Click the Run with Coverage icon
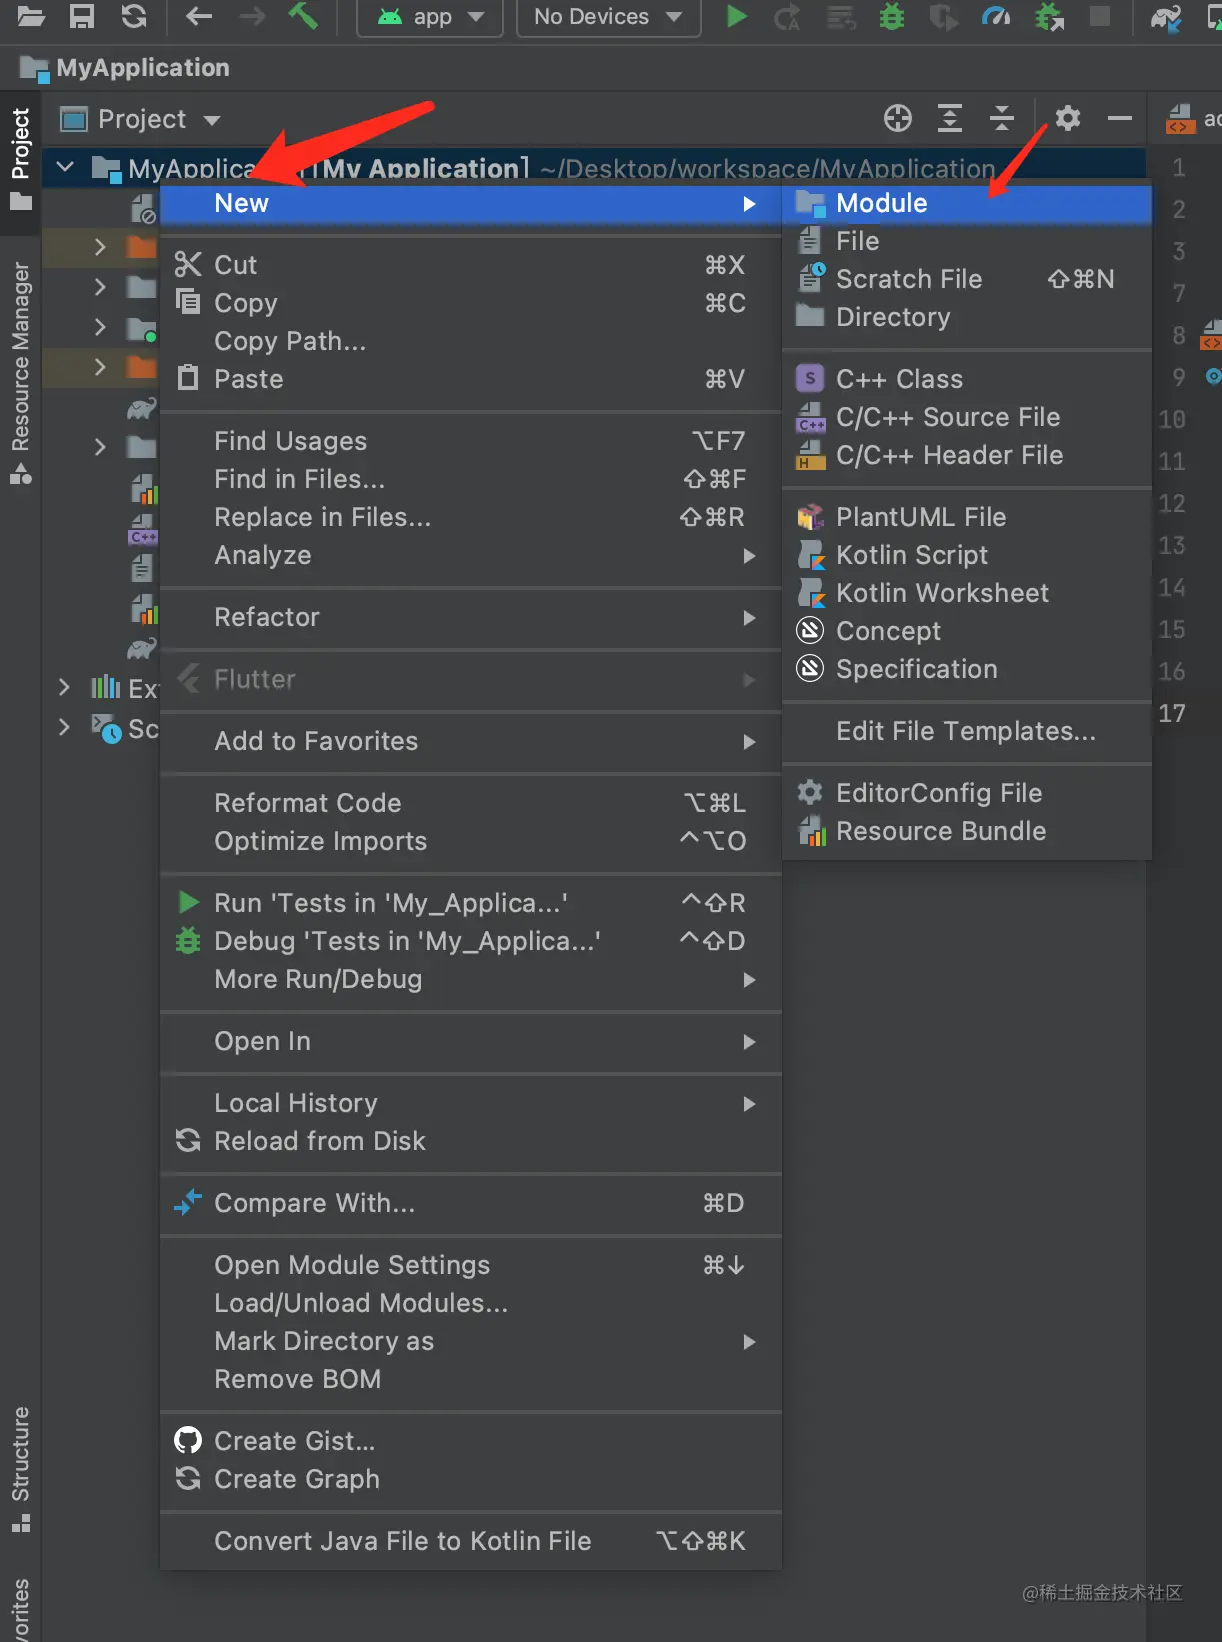This screenshot has height=1642, width=1222. click(943, 16)
